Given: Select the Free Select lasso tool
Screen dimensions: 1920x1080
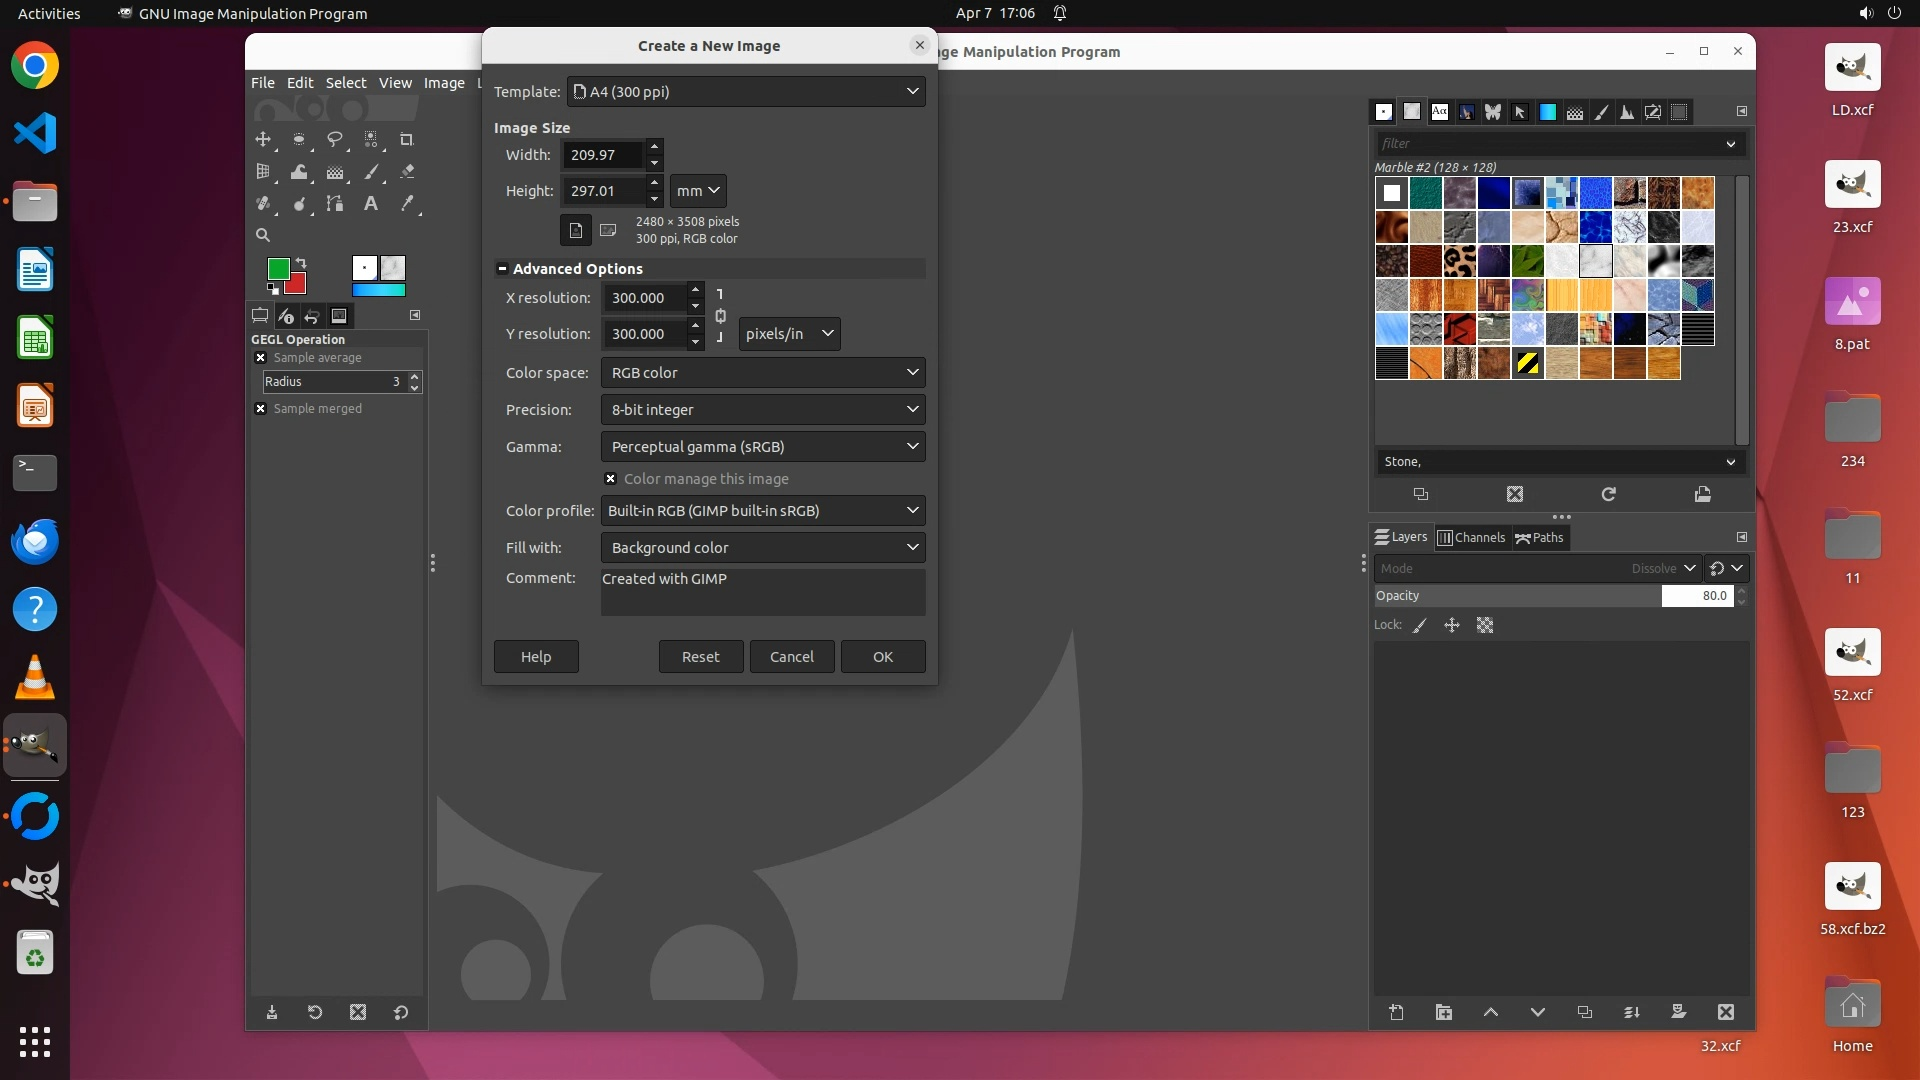Looking at the screenshot, I should [335, 139].
